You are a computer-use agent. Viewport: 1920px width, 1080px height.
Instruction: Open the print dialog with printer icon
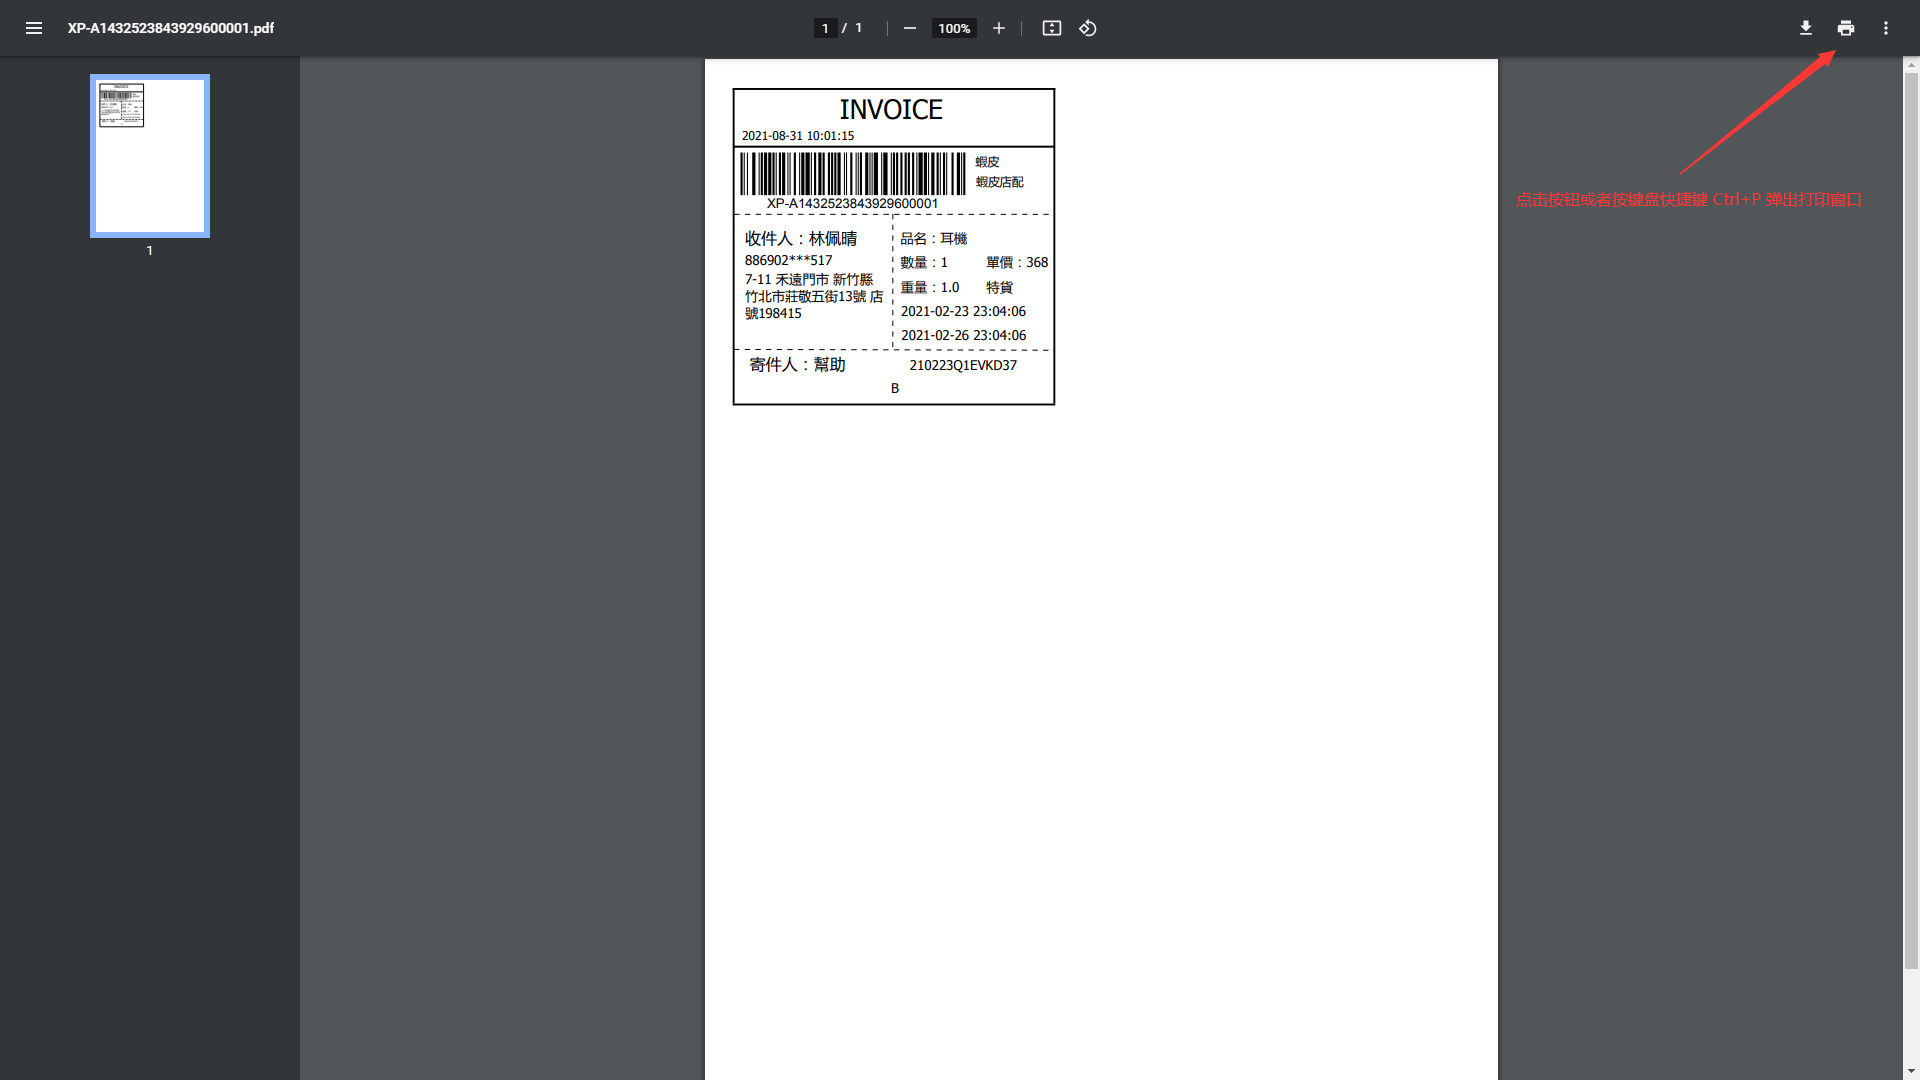(1845, 28)
